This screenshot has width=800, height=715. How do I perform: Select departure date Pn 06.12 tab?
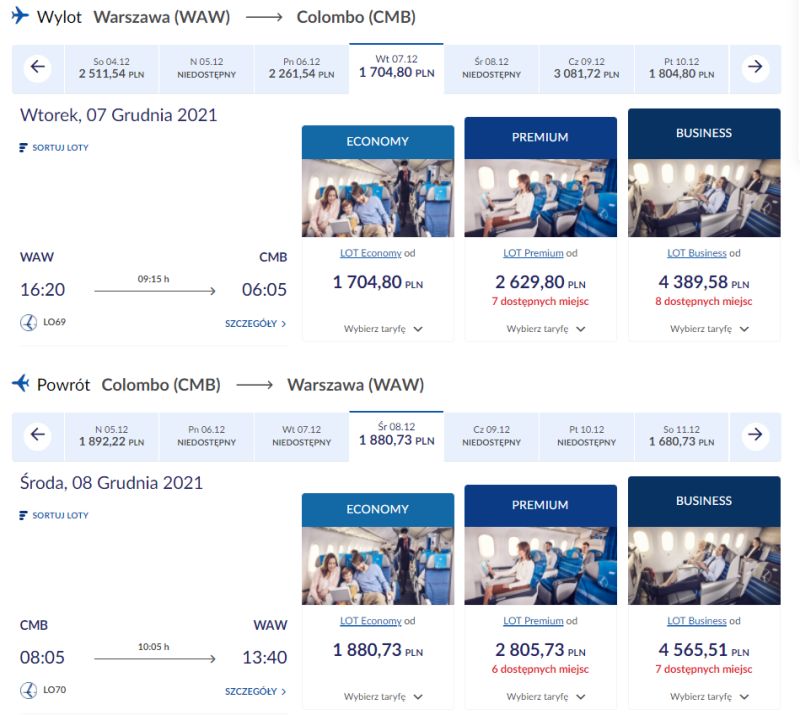tap(302, 69)
